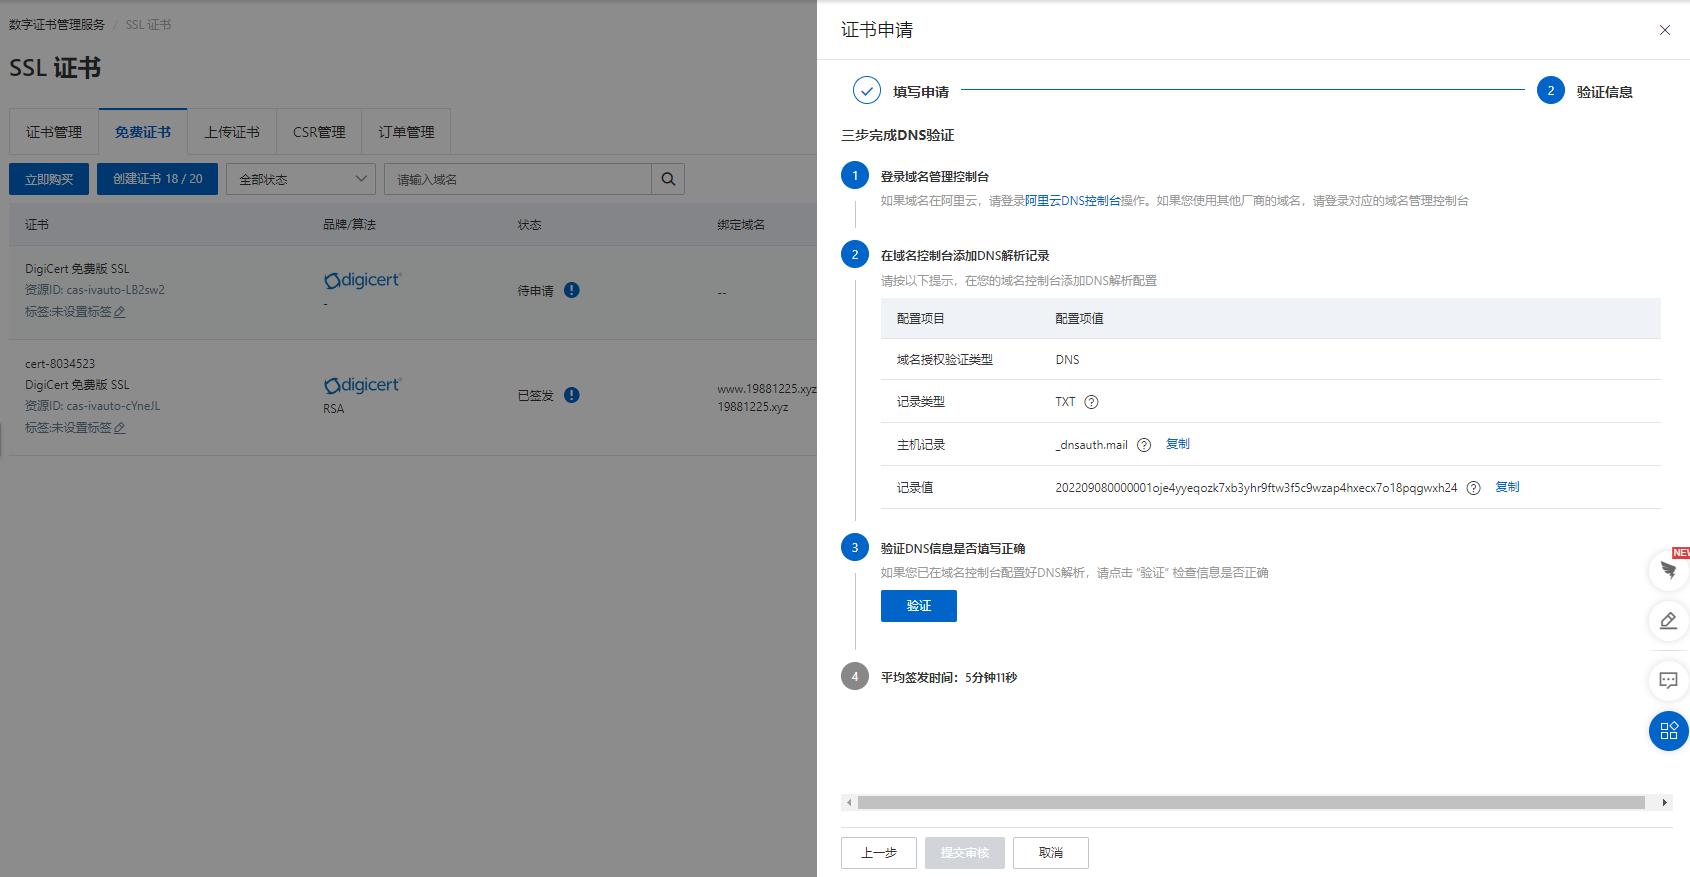Click 品牌/算法 column header
This screenshot has height=877, width=1690.
pos(349,225)
